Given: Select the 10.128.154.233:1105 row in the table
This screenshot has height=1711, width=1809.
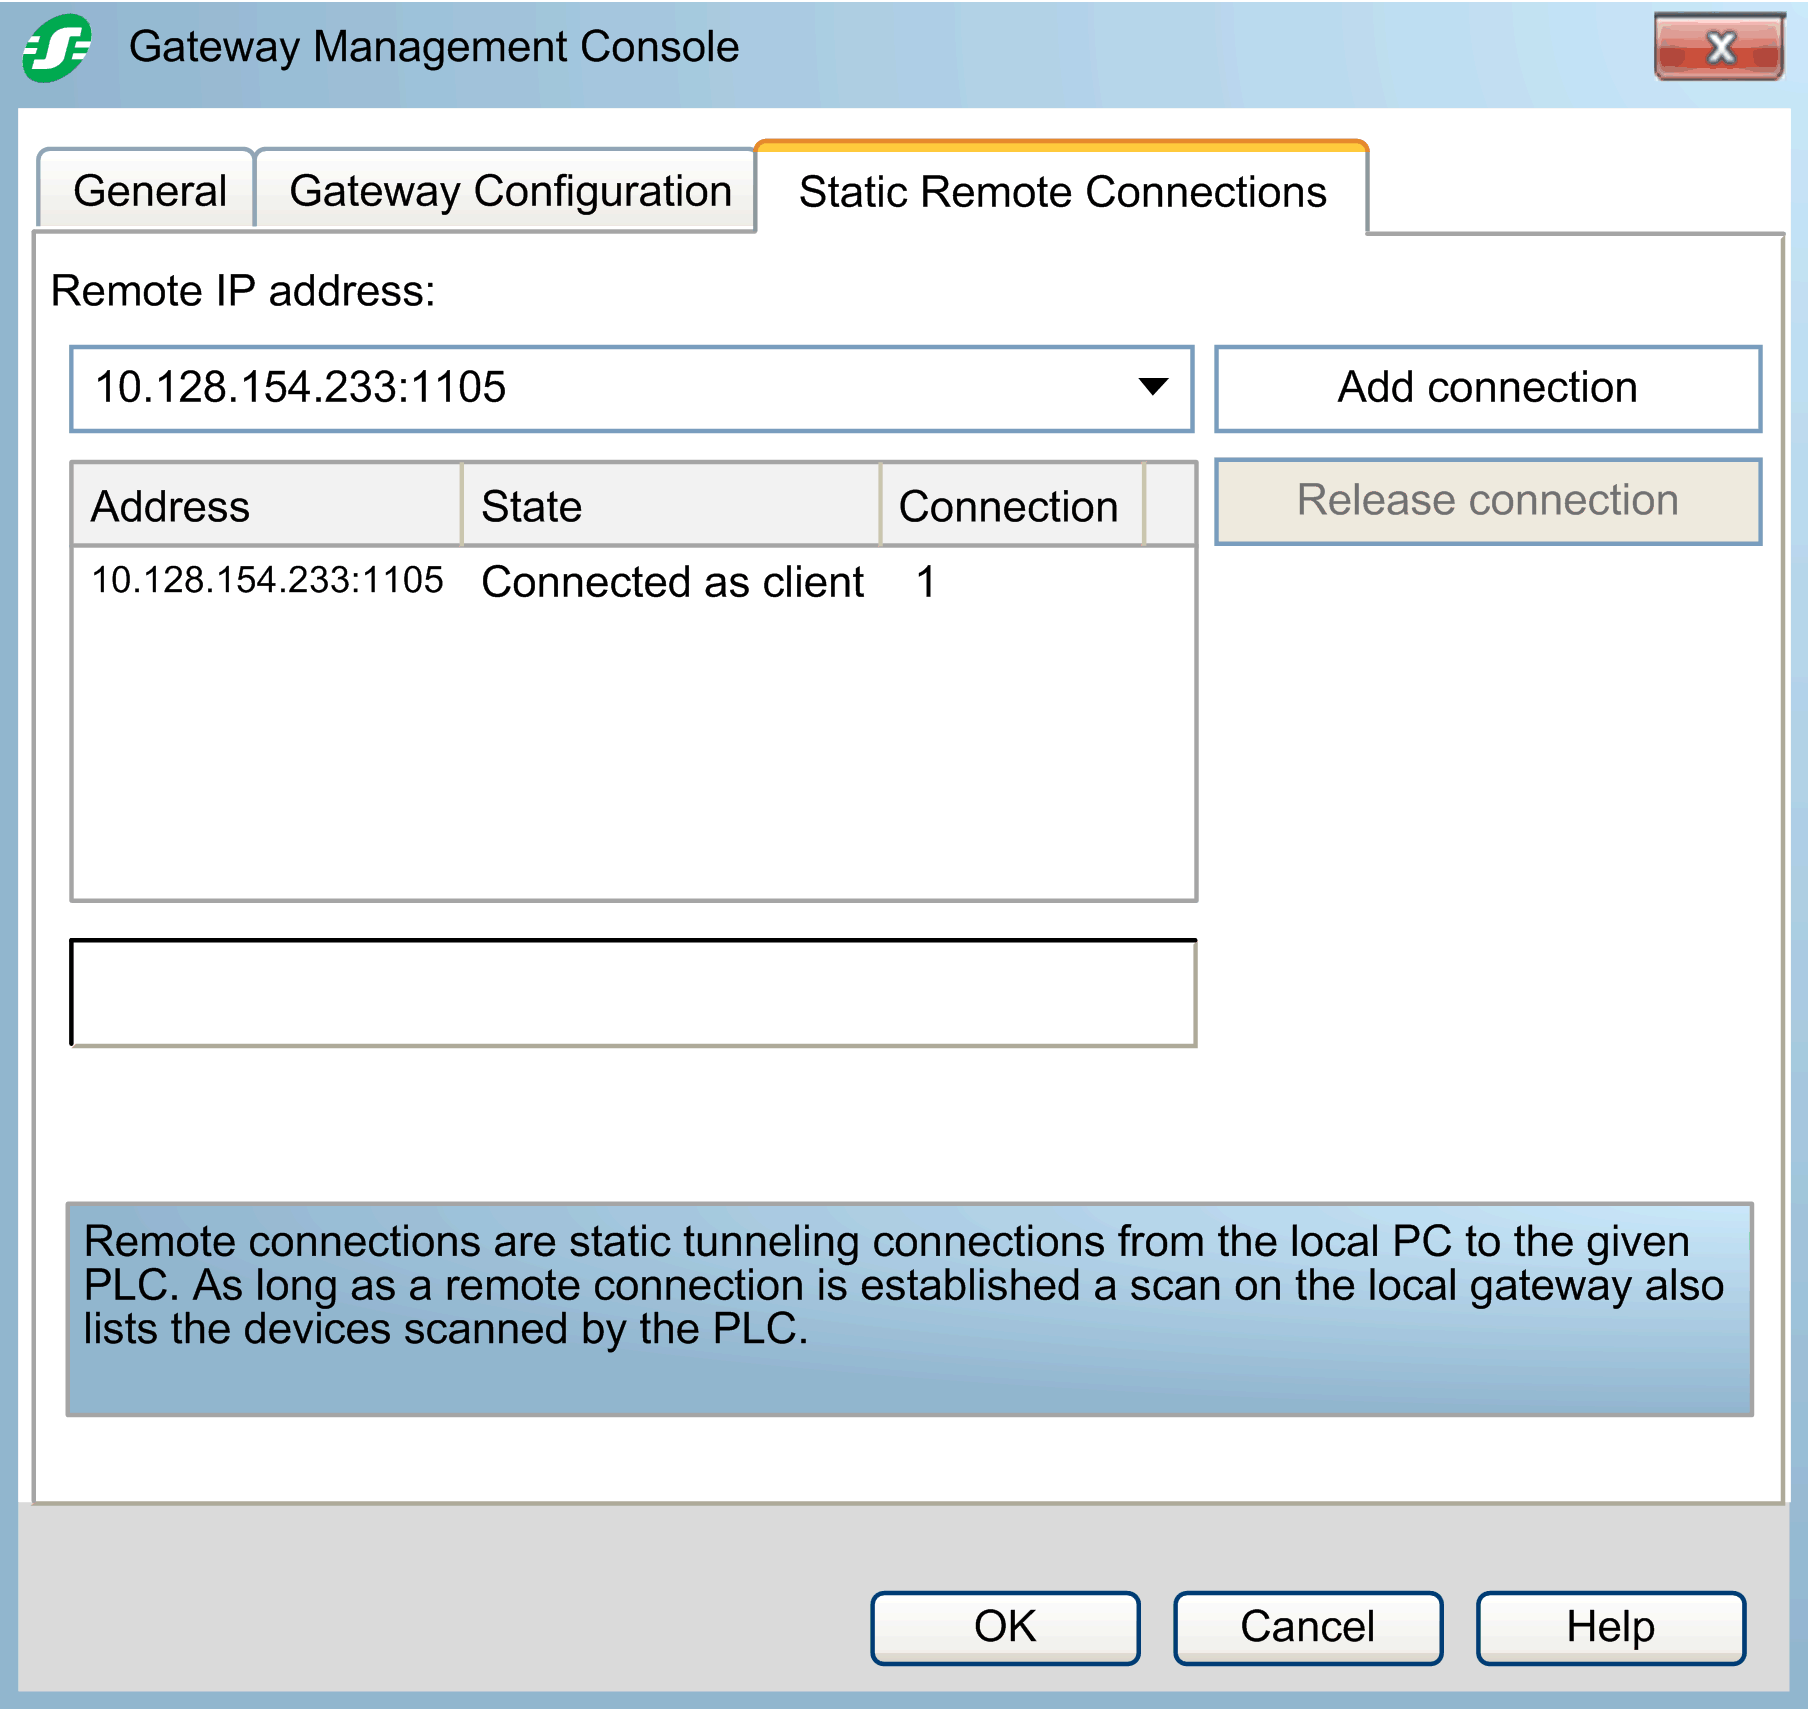Looking at the screenshot, I should (x=267, y=581).
